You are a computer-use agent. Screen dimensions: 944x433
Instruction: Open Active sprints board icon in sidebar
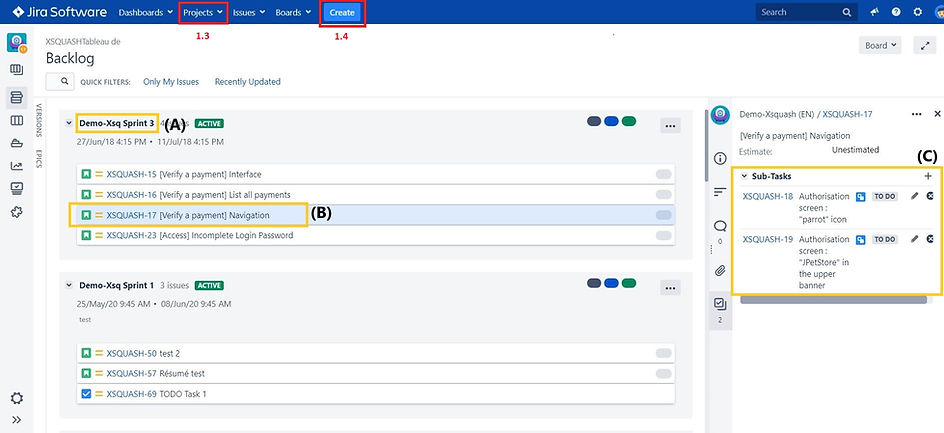tap(17, 120)
